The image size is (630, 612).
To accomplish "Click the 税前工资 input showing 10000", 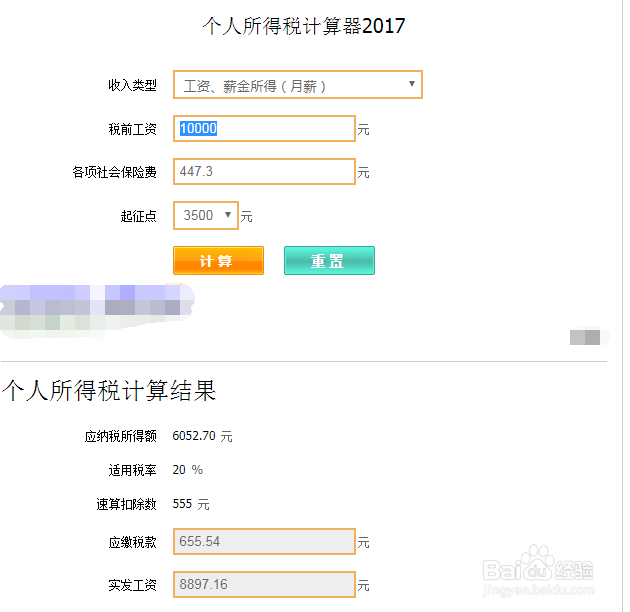I will pyautogui.click(x=264, y=129).
